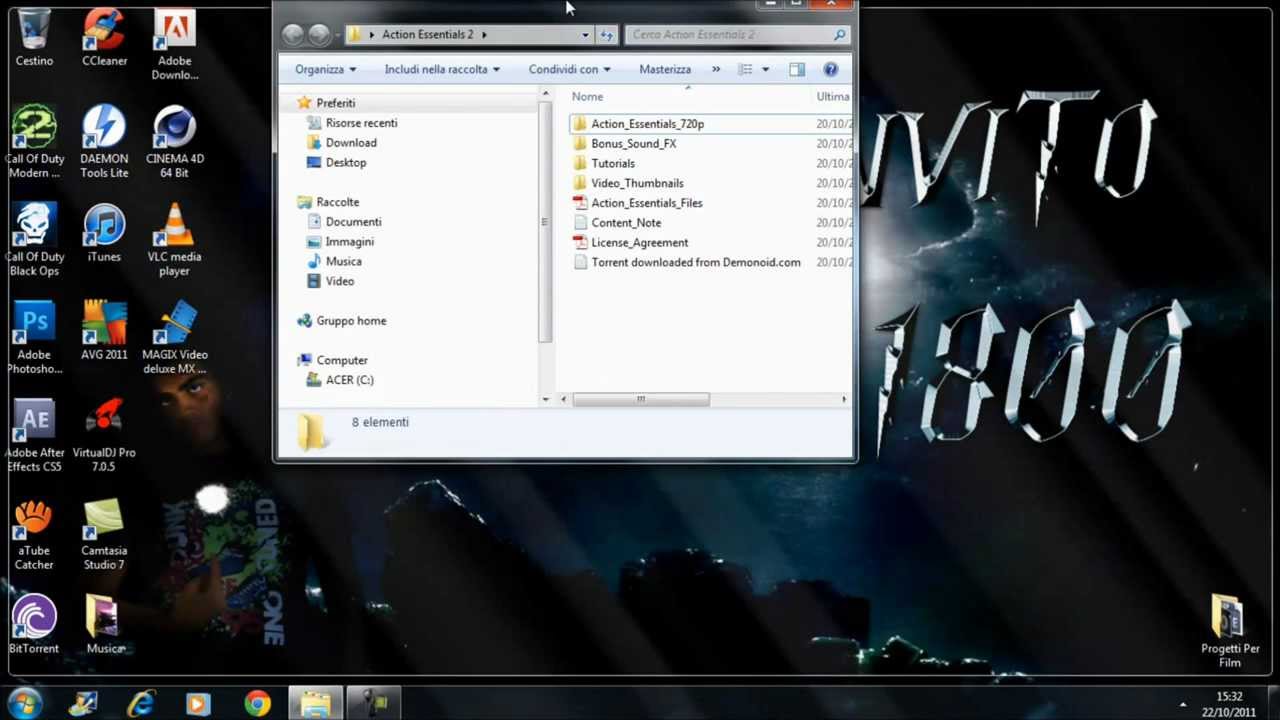Open Adobe After Effects CS5 icon
The height and width of the screenshot is (720, 1280).
(34, 436)
